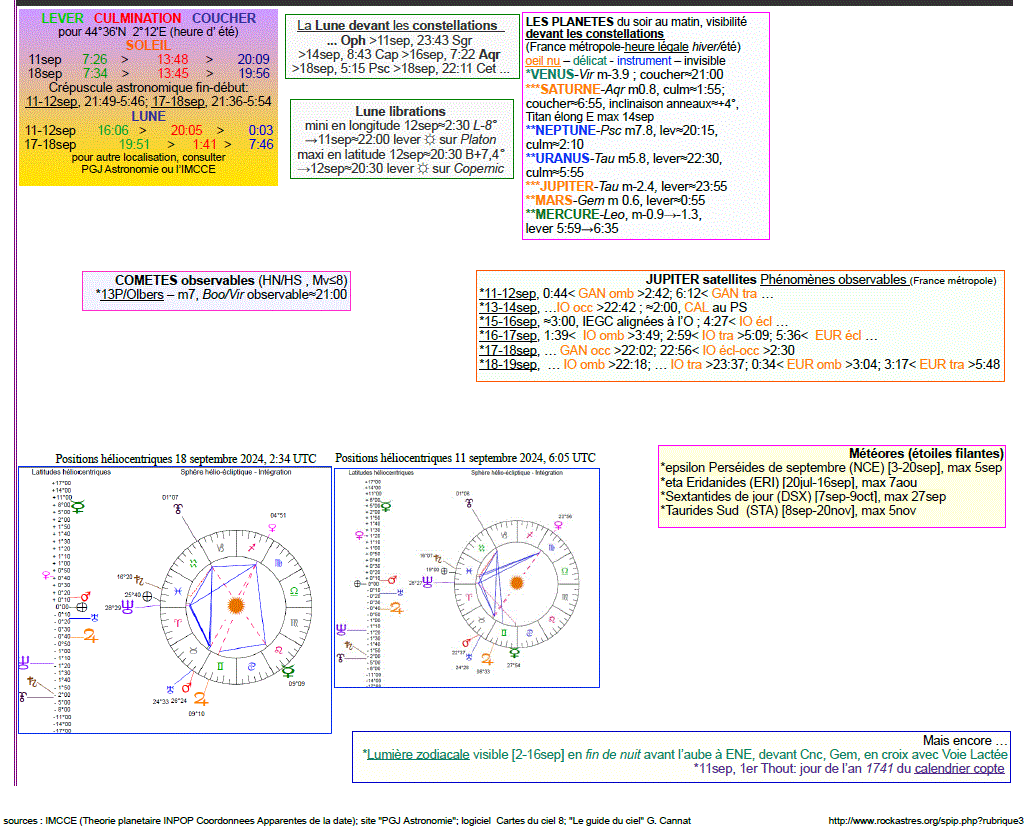Click the 'Mais encore …' heading
Viewport: 1034px width, 834px height.
tap(965, 740)
